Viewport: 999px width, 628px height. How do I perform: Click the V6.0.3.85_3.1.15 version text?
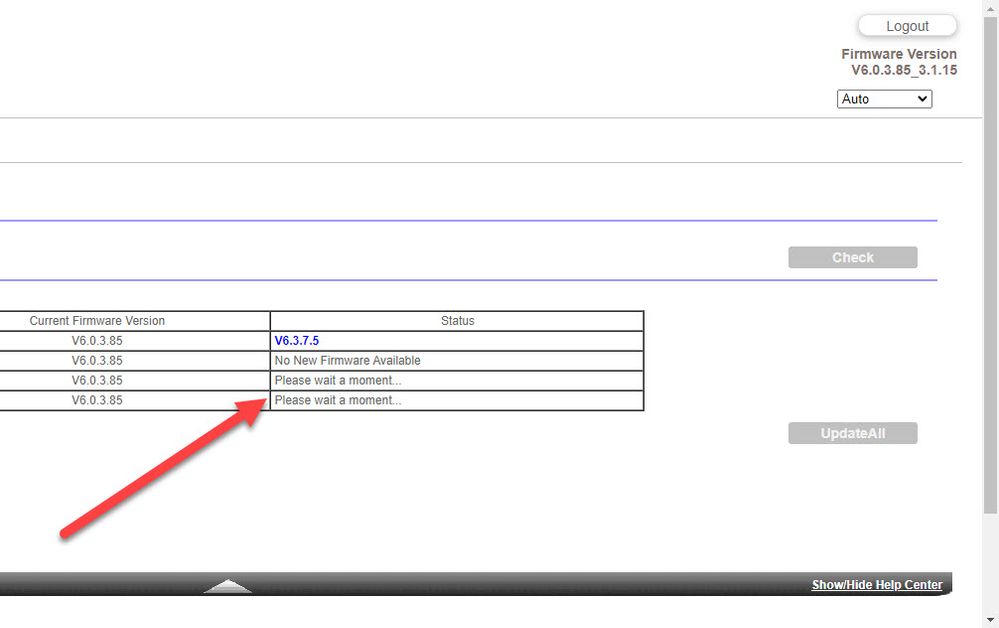[903, 70]
